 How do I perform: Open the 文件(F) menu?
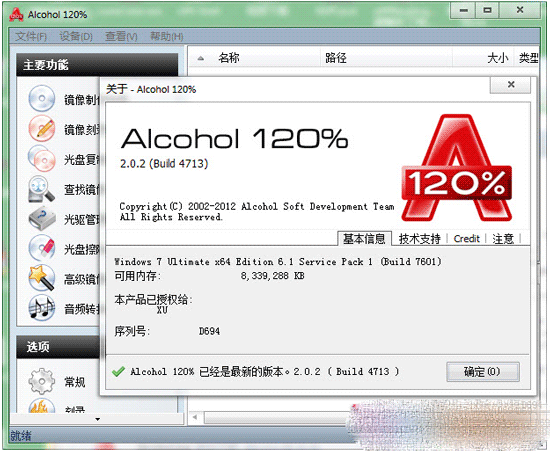click(31, 36)
